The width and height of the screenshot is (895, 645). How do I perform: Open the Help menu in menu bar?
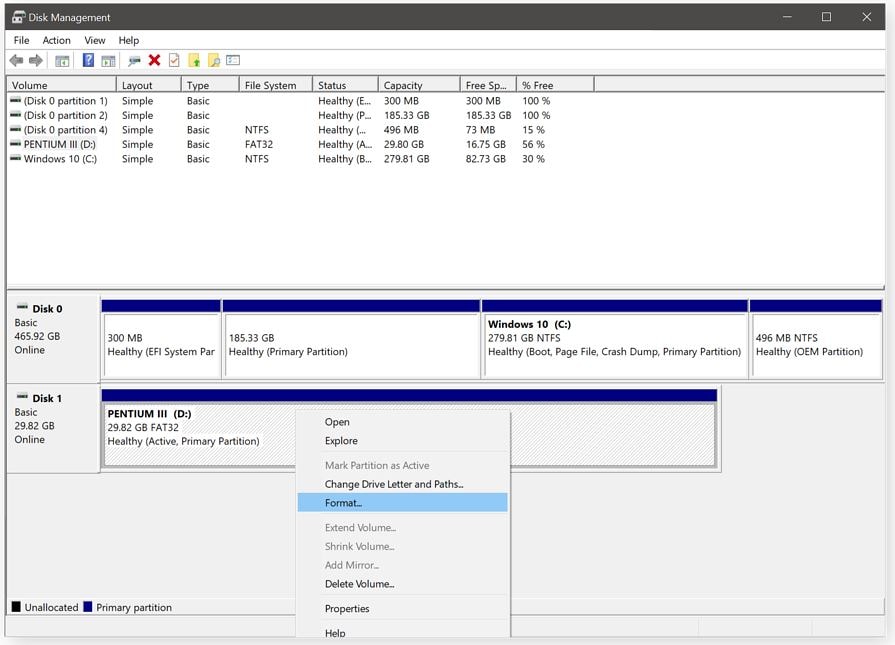click(x=128, y=40)
